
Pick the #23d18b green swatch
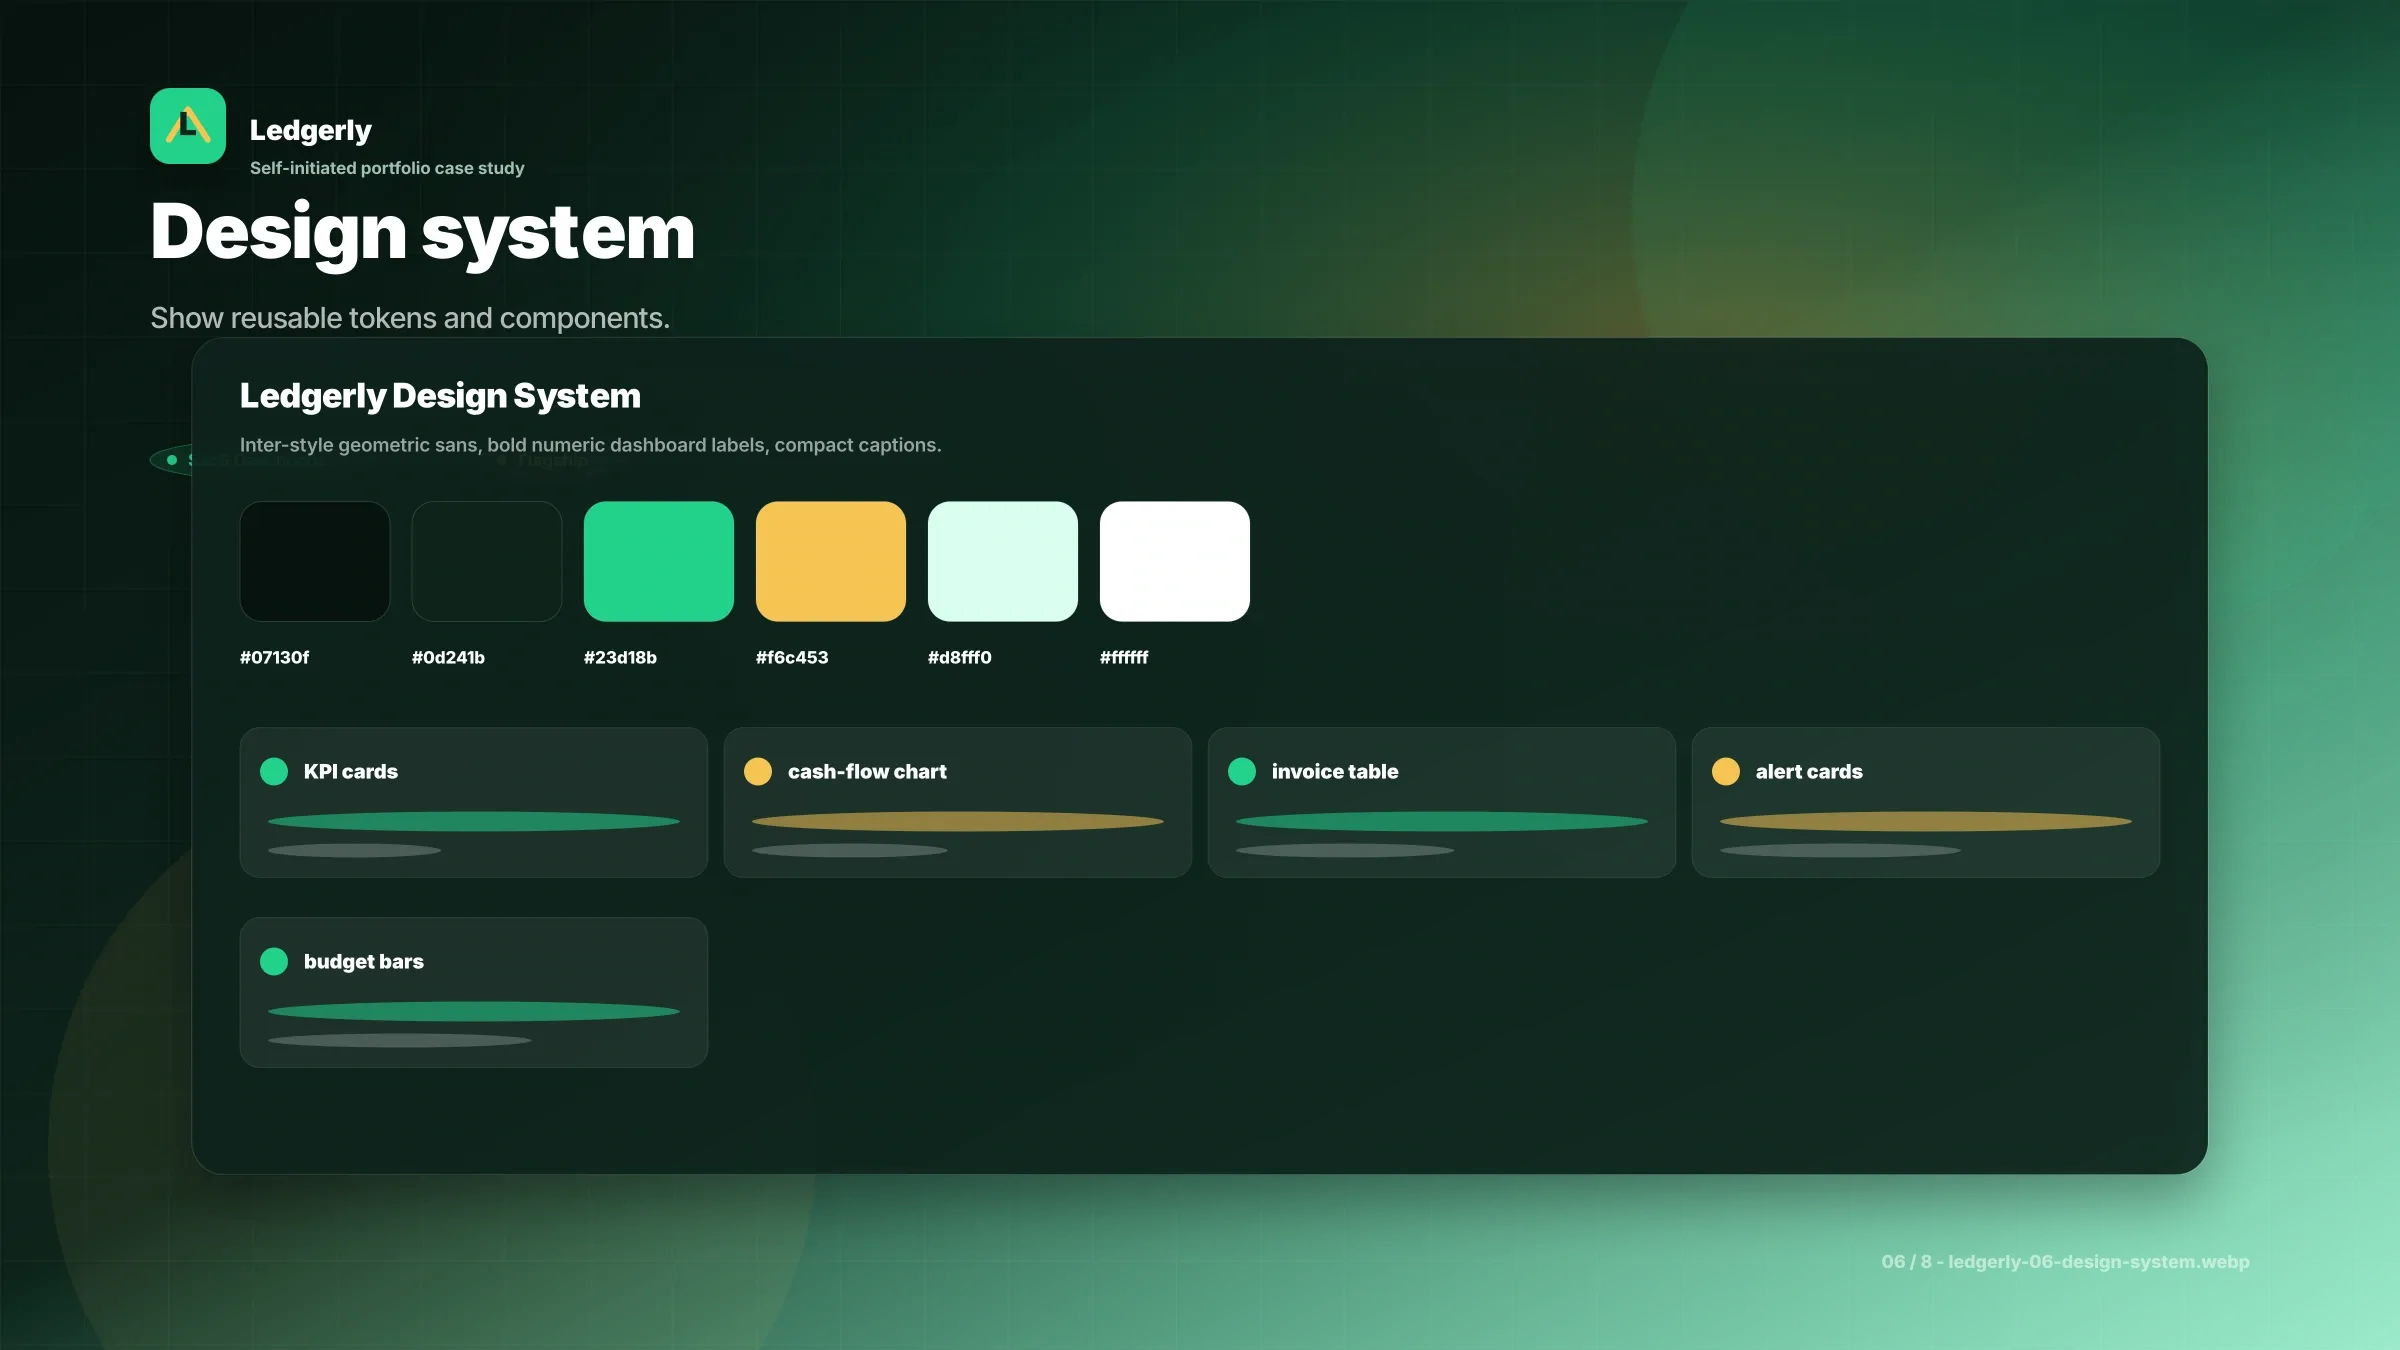pyautogui.click(x=659, y=561)
